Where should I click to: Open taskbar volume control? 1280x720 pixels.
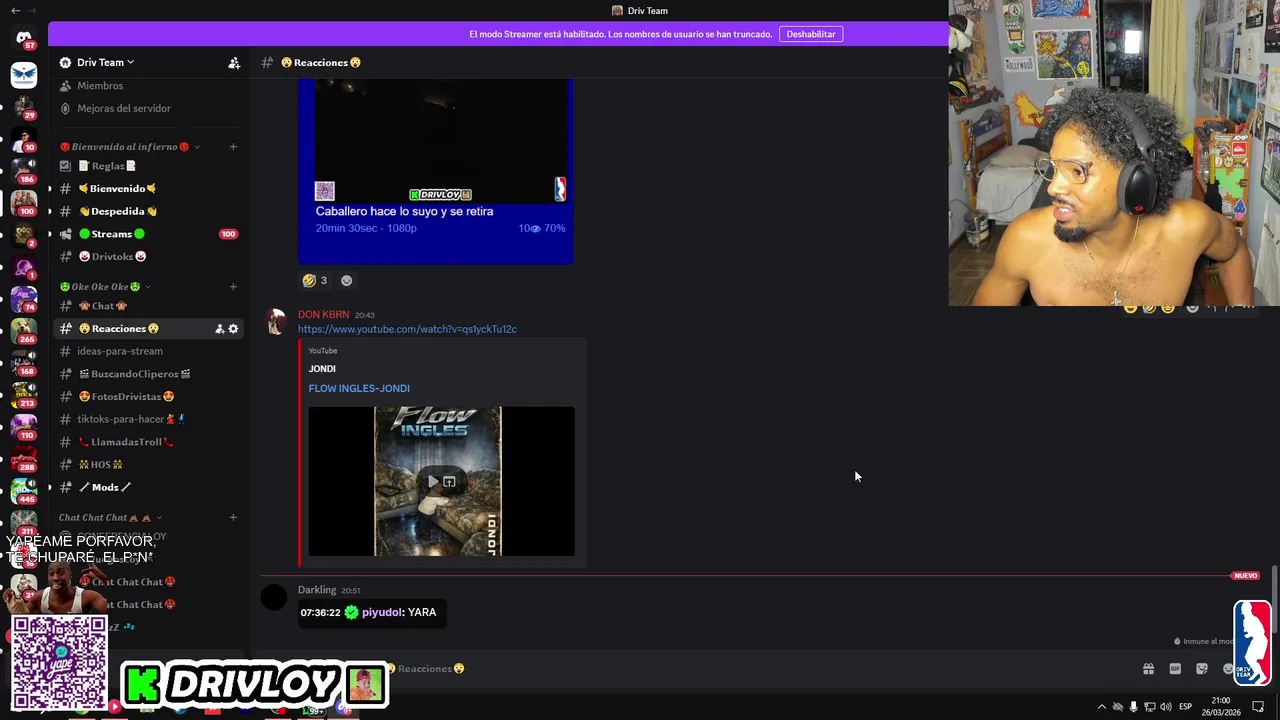point(1165,707)
